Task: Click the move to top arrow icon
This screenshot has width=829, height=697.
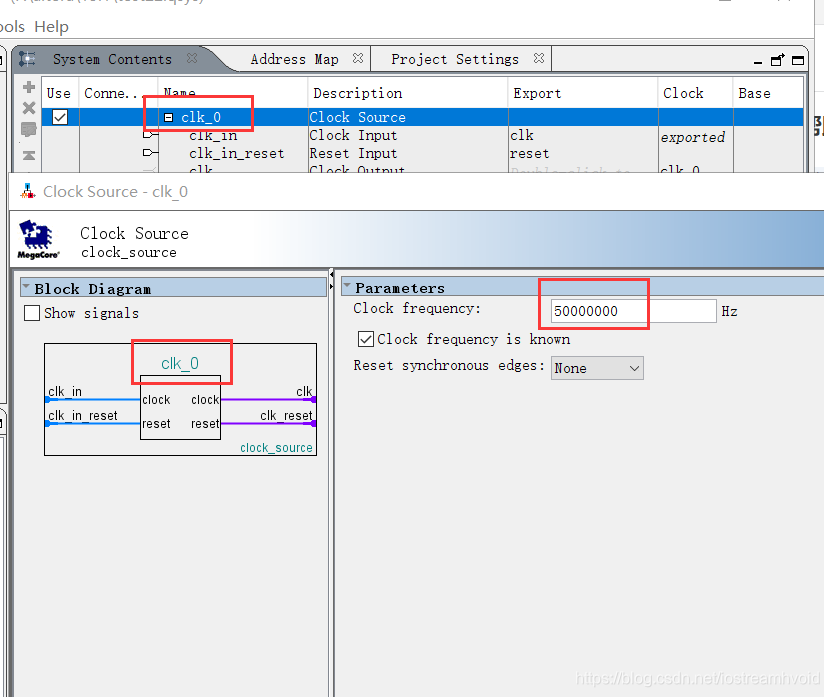Action: tap(29, 155)
